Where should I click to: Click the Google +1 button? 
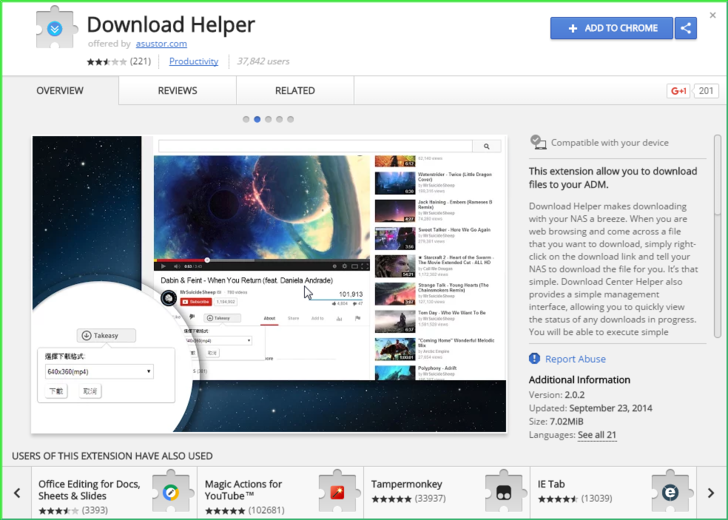tap(679, 91)
